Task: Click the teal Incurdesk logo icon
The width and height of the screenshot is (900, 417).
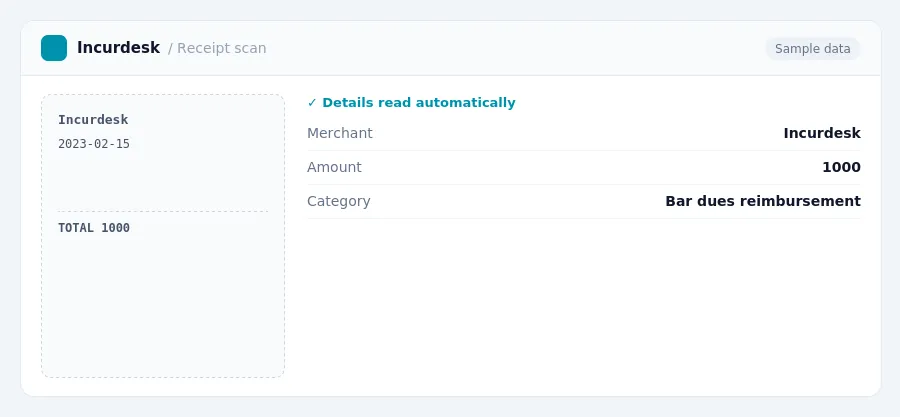Action: pos(54,48)
